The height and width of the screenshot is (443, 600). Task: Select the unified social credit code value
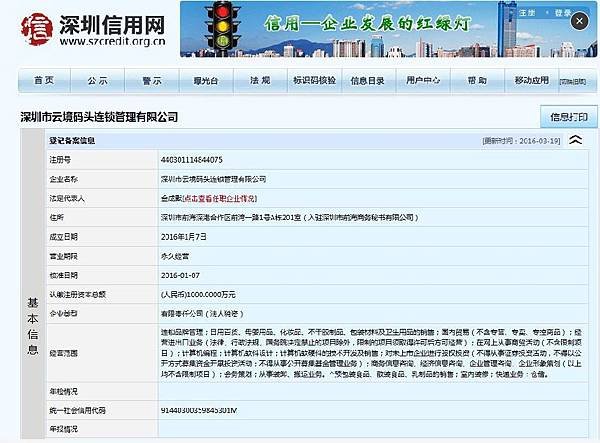pyautogui.click(x=199, y=410)
